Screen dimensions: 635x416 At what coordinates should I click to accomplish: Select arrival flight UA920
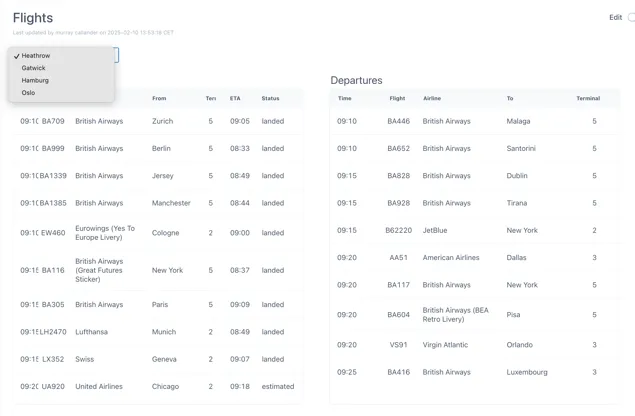click(53, 386)
